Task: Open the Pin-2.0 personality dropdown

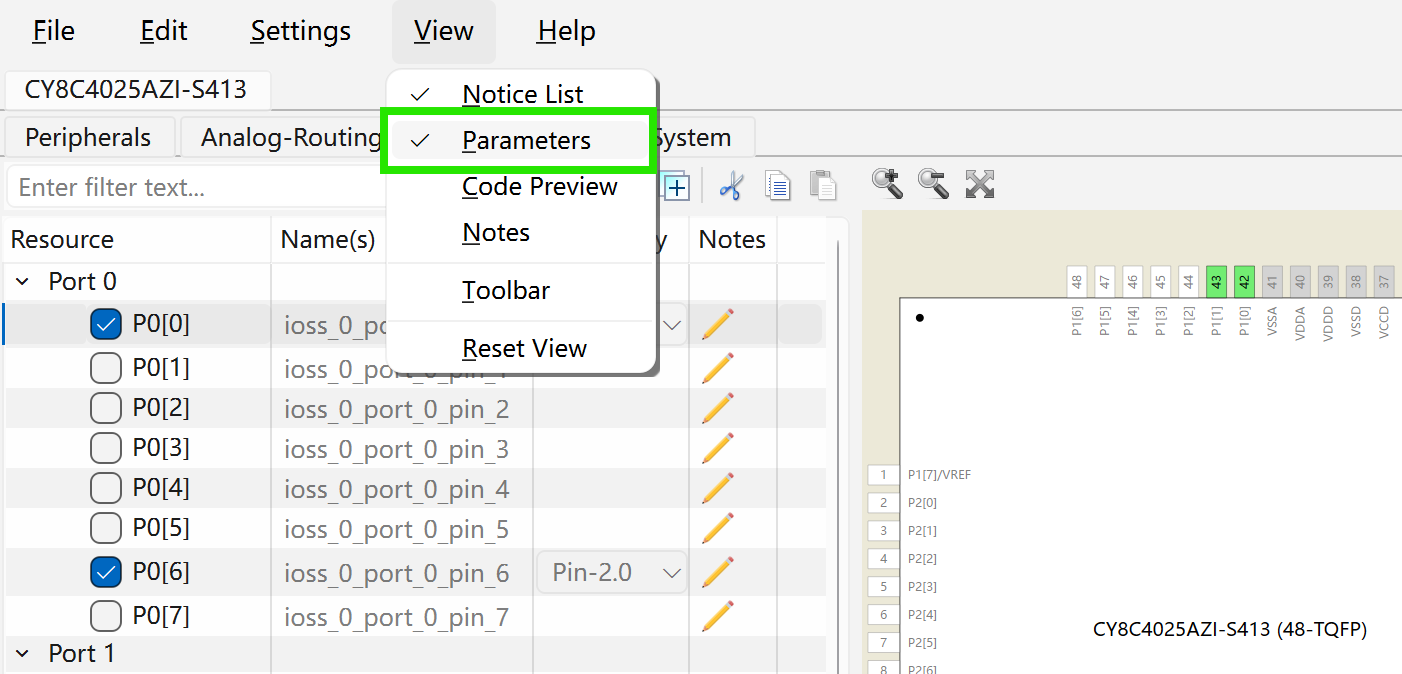Action: pos(612,572)
